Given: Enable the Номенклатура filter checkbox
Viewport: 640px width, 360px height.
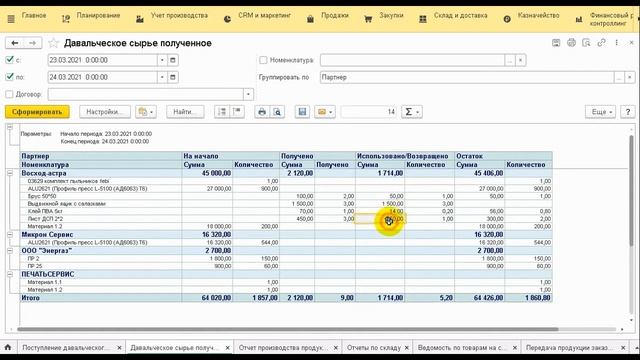Looking at the screenshot, I should click(x=263, y=60).
